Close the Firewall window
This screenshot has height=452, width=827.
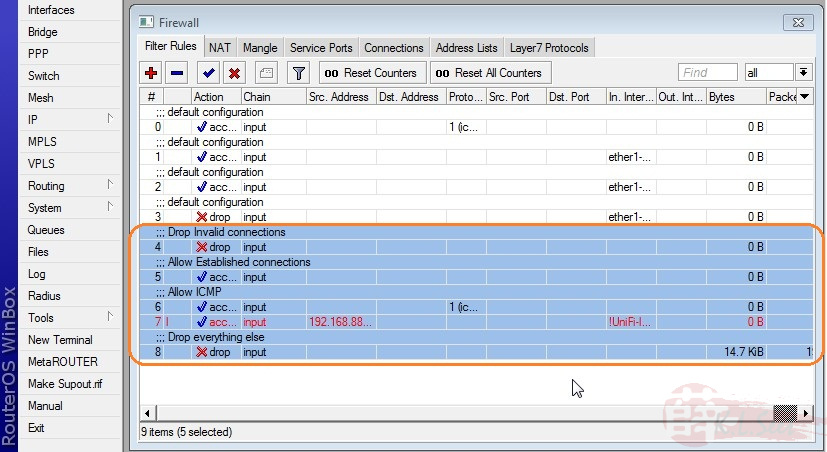pos(798,22)
